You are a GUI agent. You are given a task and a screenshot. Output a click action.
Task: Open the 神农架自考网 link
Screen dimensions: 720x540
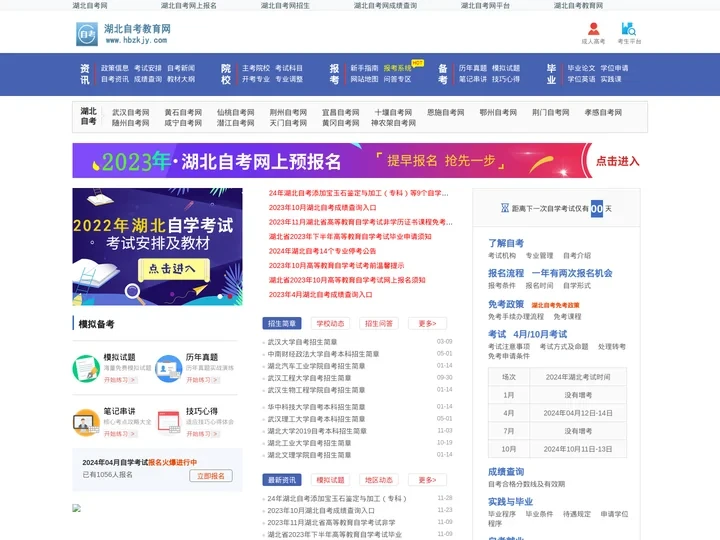(x=394, y=123)
